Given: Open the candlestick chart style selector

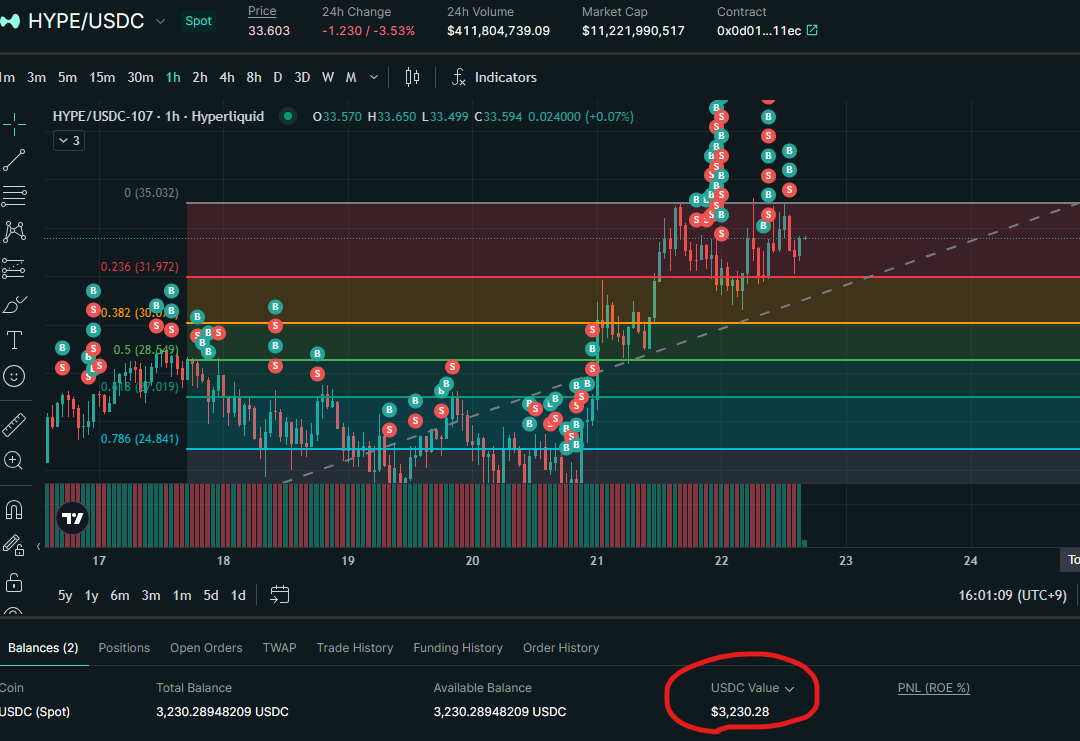Looking at the screenshot, I should click(412, 77).
